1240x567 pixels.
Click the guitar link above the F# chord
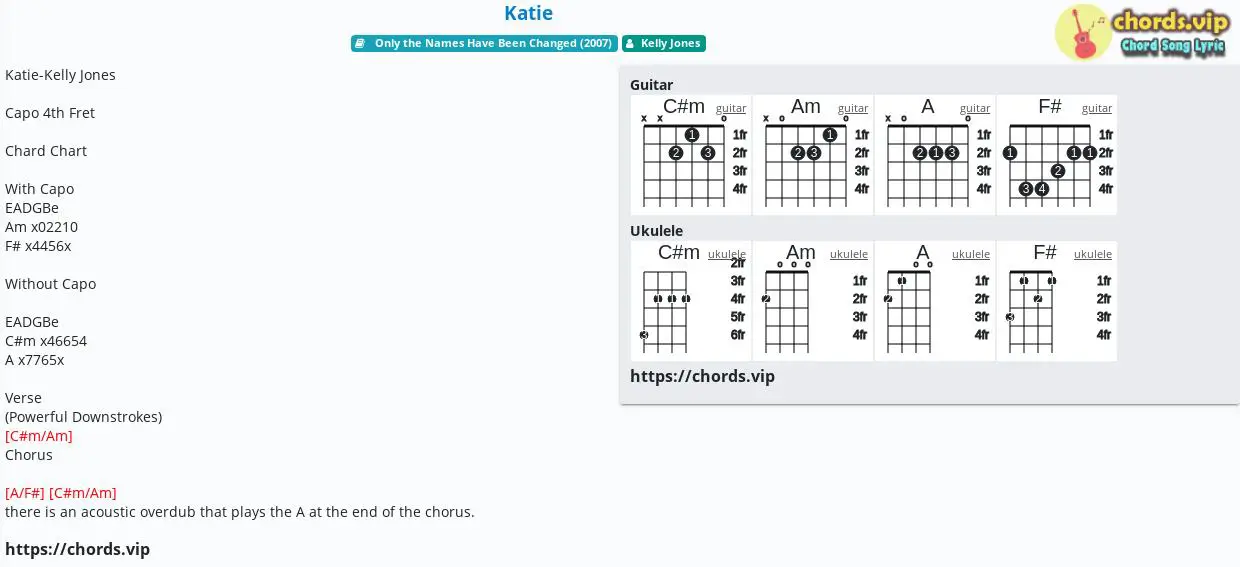(x=1097, y=108)
